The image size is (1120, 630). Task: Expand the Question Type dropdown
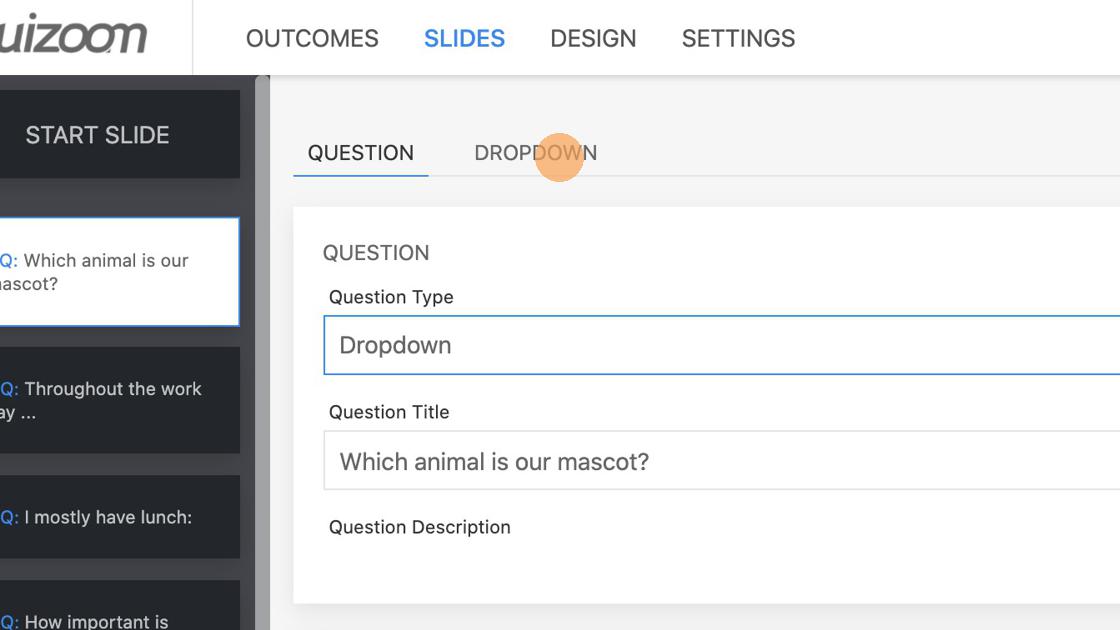click(720, 345)
